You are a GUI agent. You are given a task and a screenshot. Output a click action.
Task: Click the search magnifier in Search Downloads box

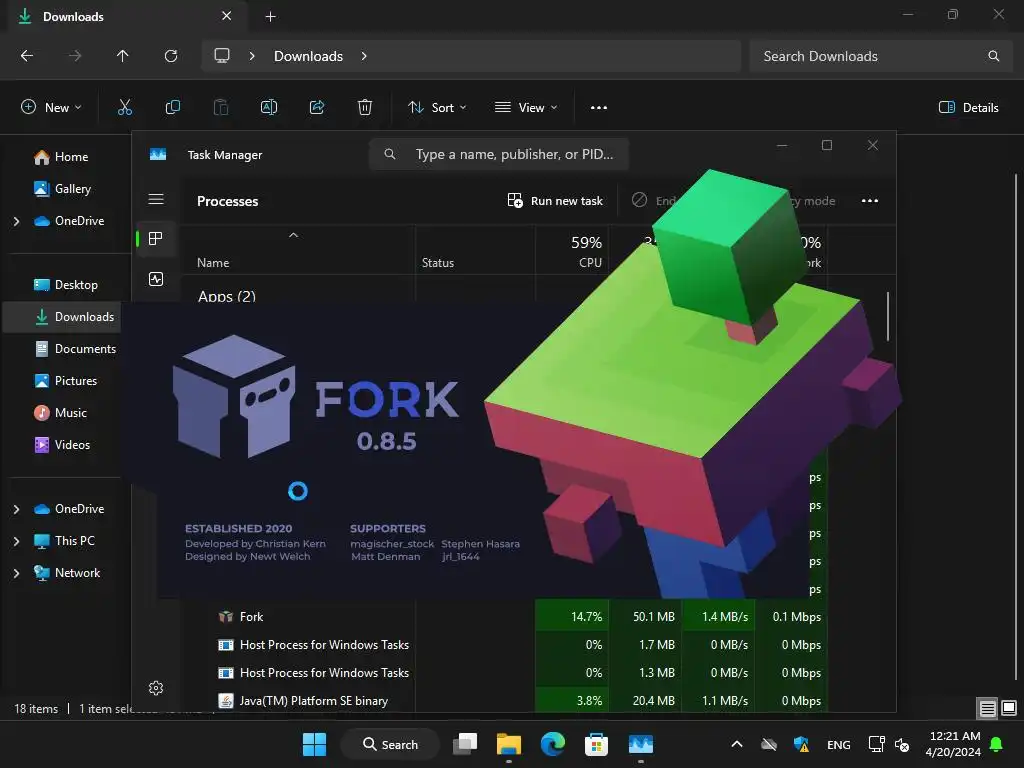pos(993,56)
